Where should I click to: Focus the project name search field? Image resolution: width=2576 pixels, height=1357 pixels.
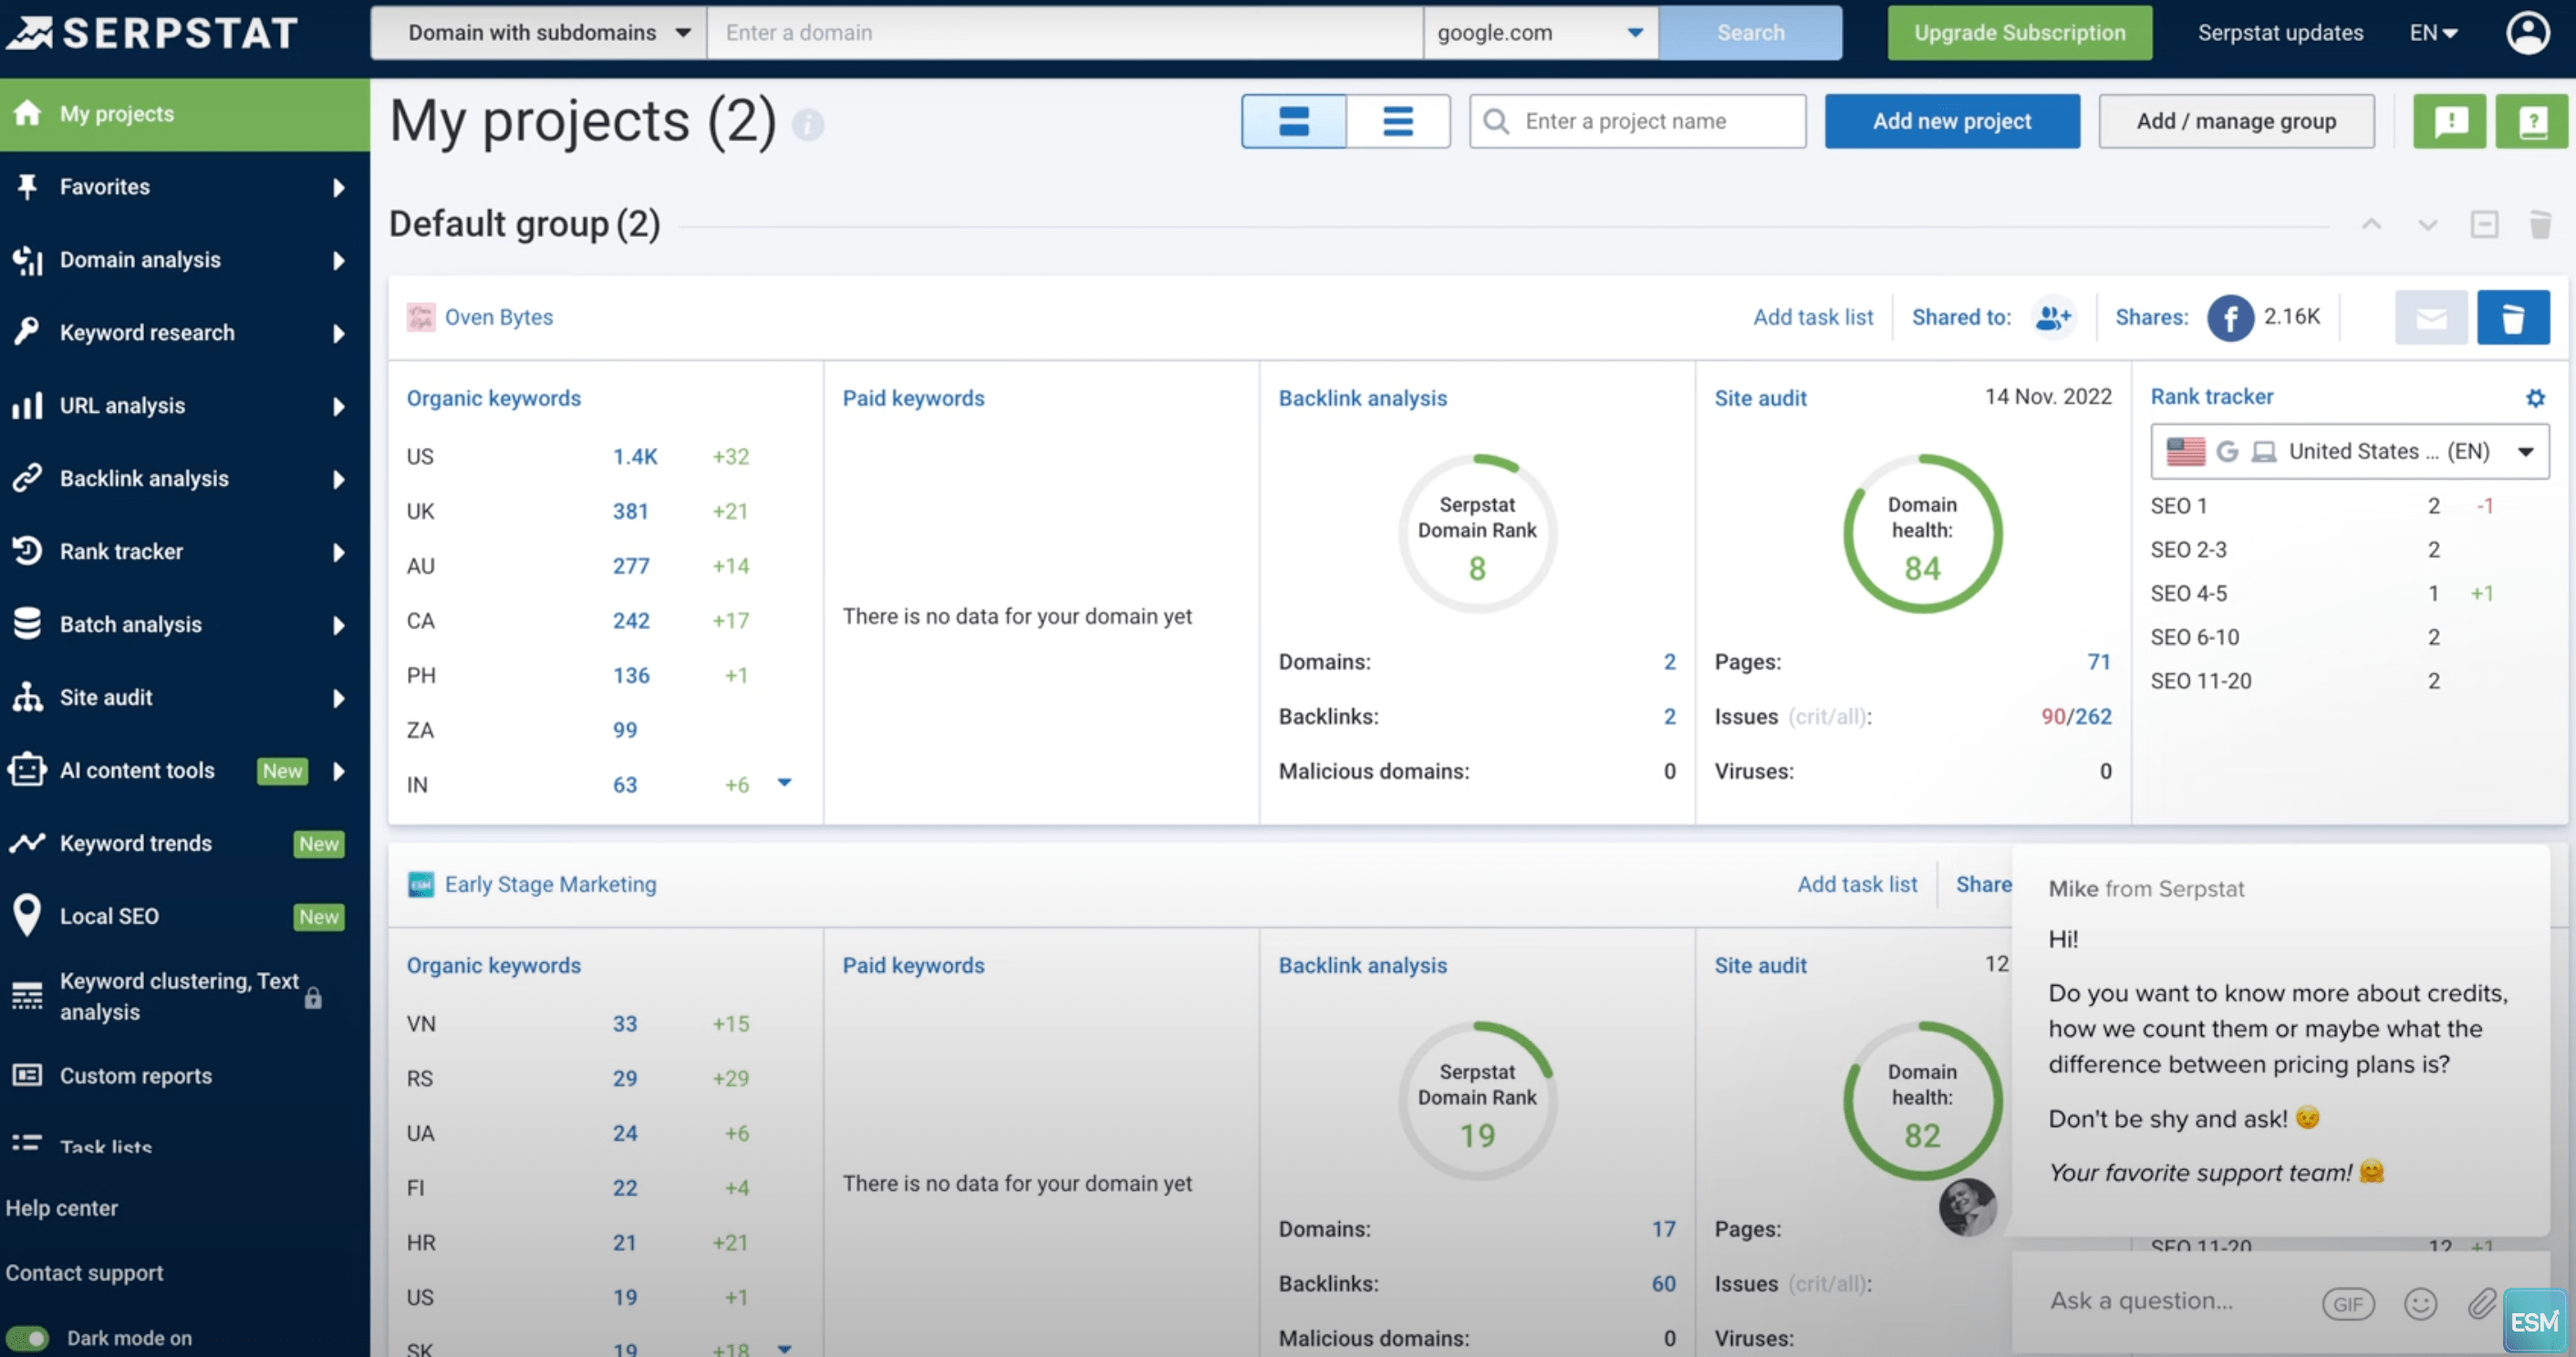coord(1637,121)
